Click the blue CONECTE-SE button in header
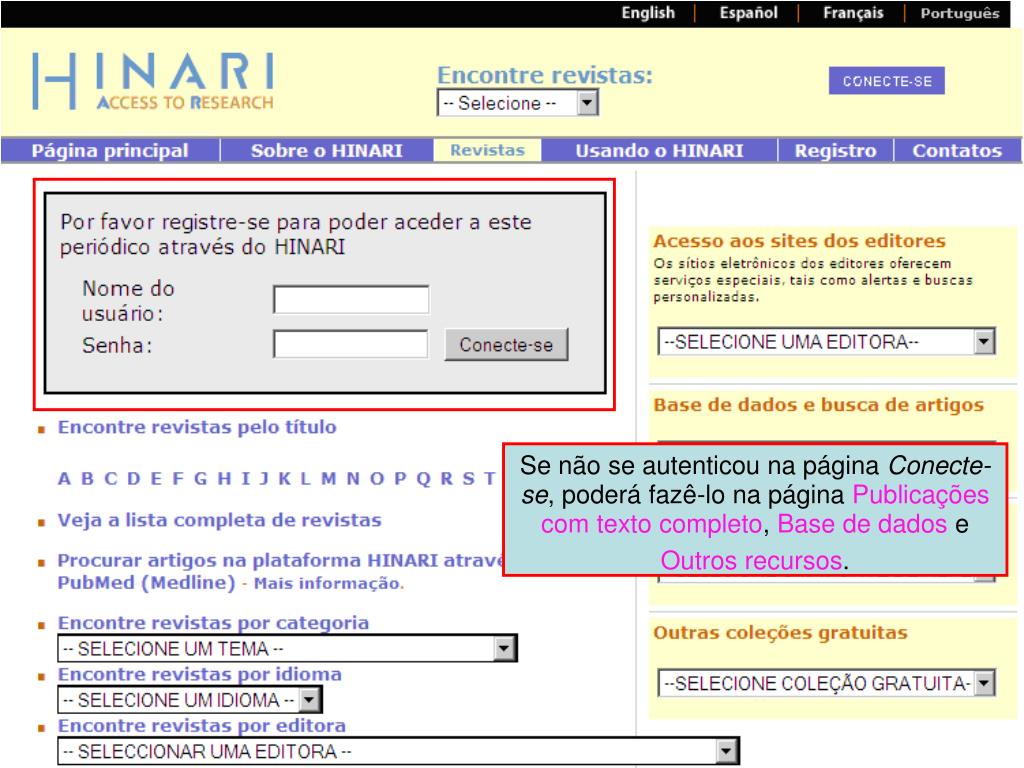 (x=887, y=81)
